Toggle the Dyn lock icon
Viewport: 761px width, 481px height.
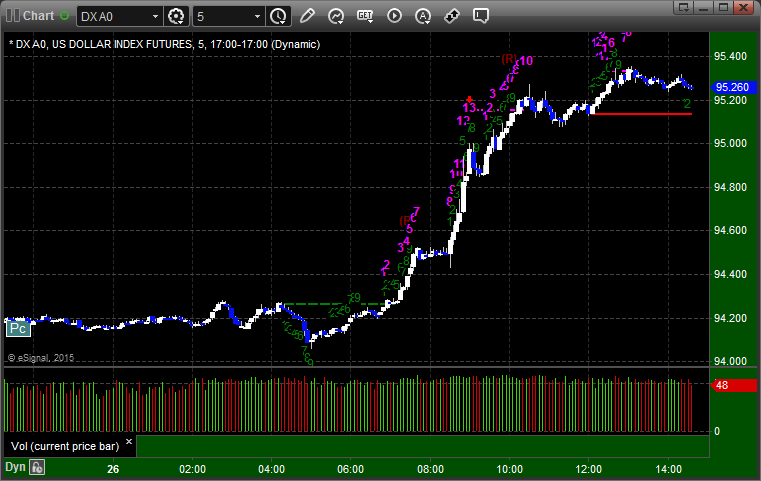(37, 467)
